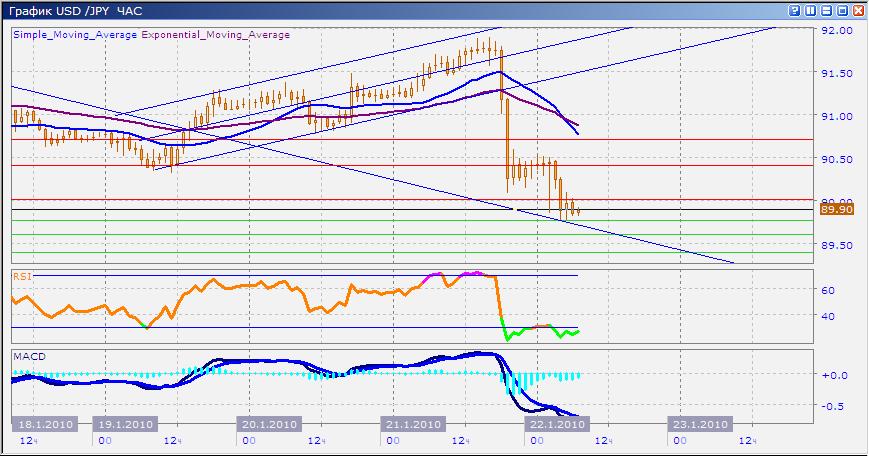The image size is (869, 456).
Task: Click the 23.1.2010 date marker
Action: pos(700,424)
